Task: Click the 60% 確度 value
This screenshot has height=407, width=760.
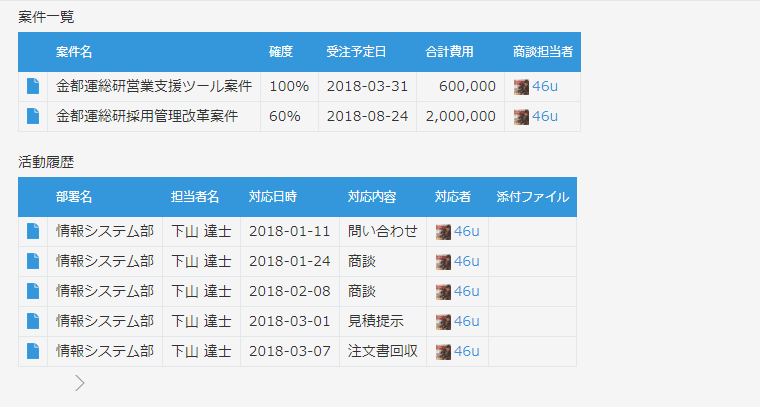Action: (x=285, y=116)
